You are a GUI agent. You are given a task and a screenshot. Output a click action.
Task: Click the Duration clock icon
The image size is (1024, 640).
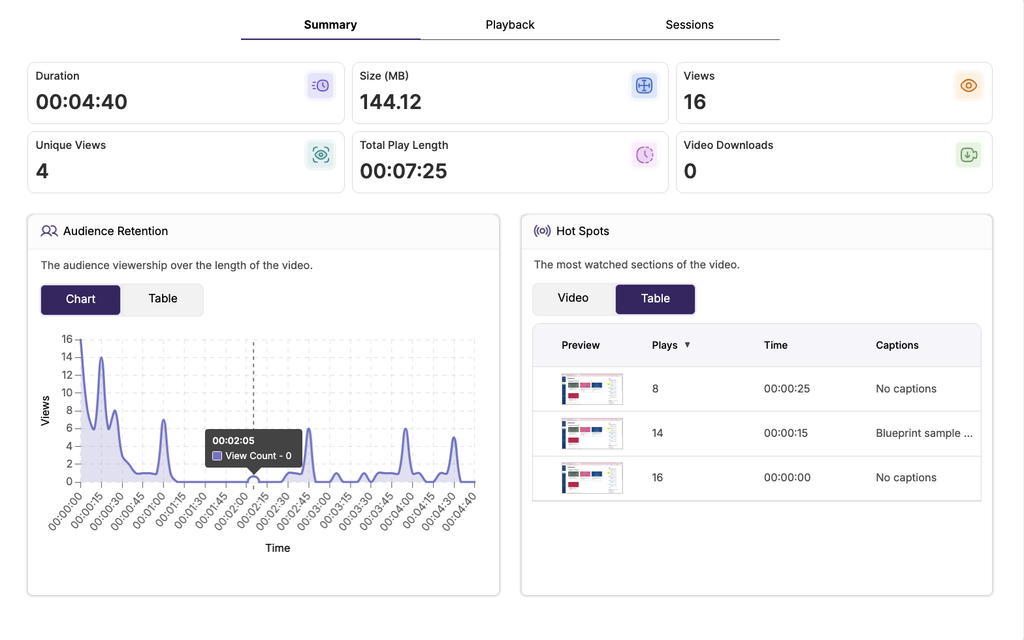[320, 86]
